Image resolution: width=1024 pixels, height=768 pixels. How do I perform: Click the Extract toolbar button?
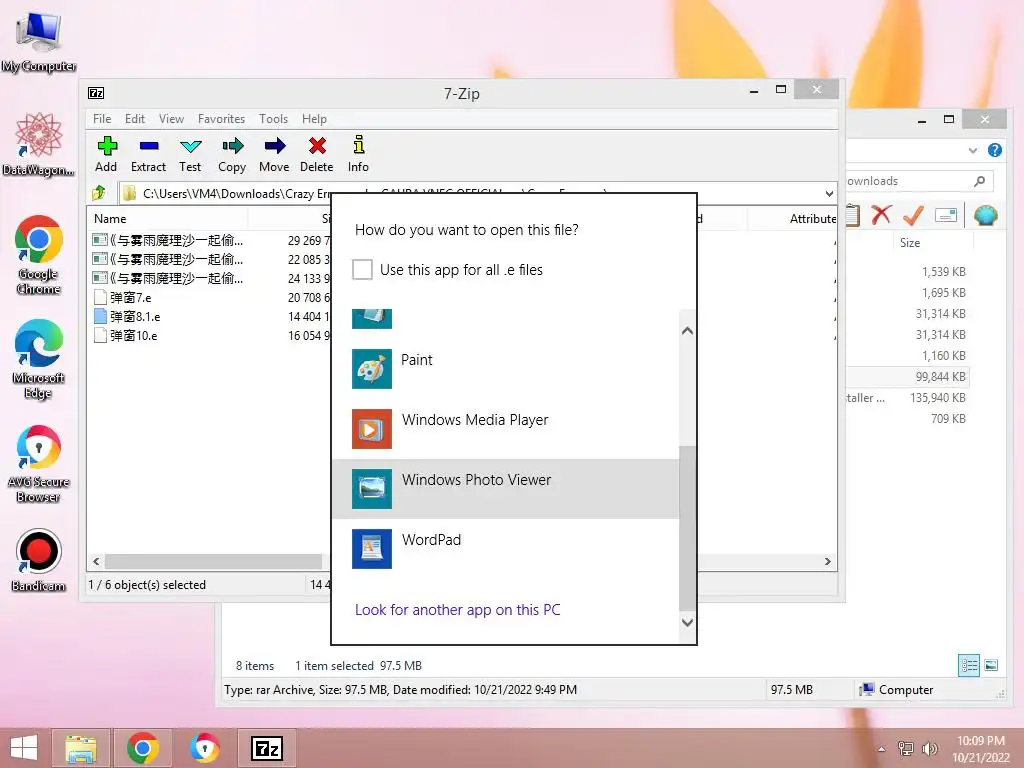[x=148, y=155]
